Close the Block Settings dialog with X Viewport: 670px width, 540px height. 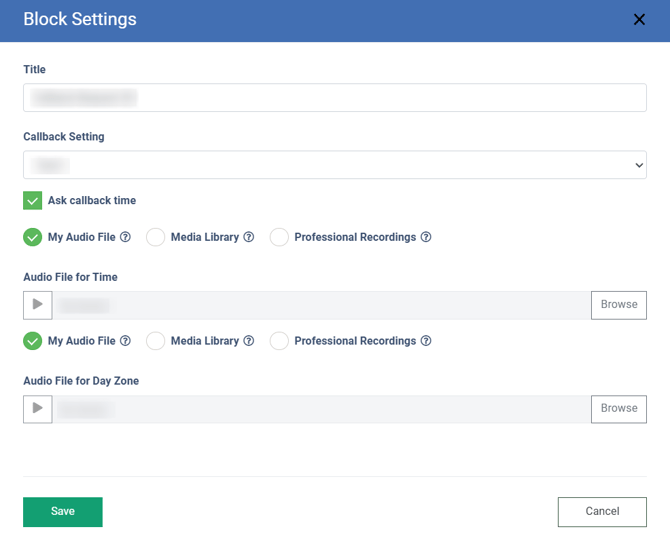tap(639, 20)
